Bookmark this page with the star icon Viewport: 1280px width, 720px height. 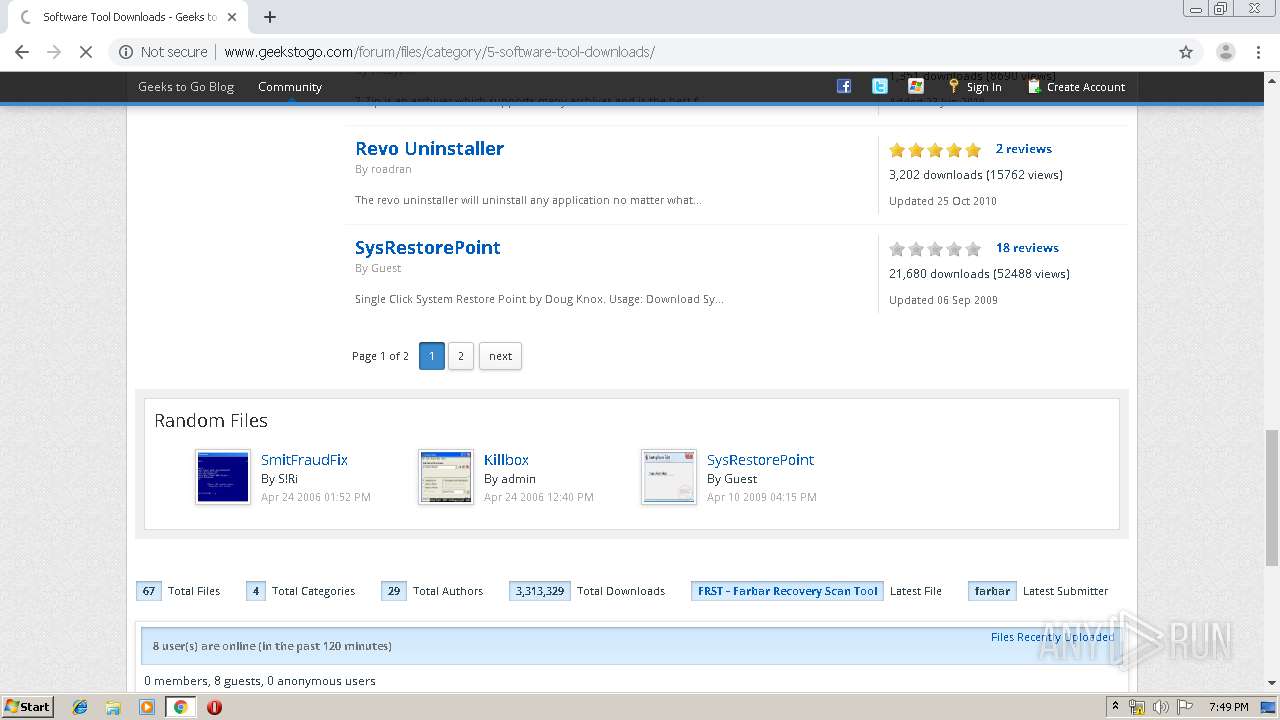1186,52
